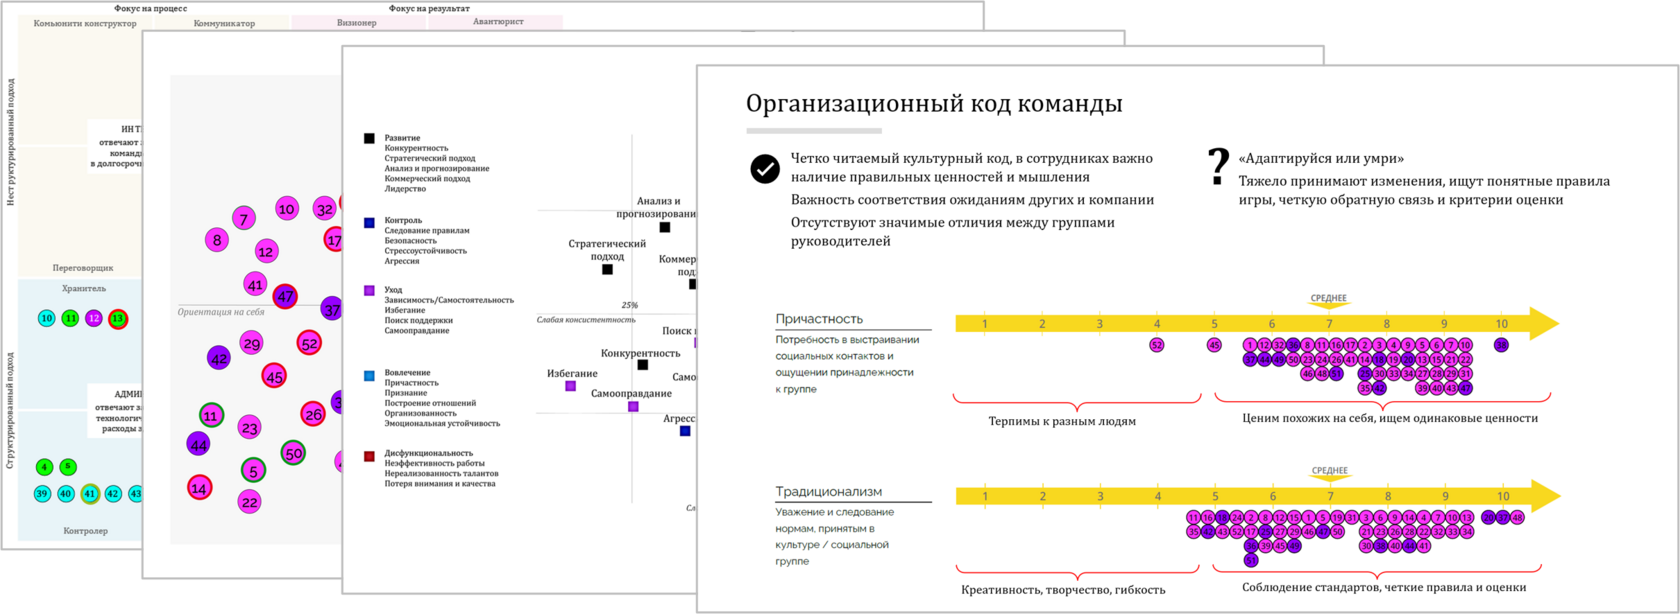This screenshot has width=1680, height=614.
Task: Select the light-blue Вовлечение legend square
Action: point(369,375)
